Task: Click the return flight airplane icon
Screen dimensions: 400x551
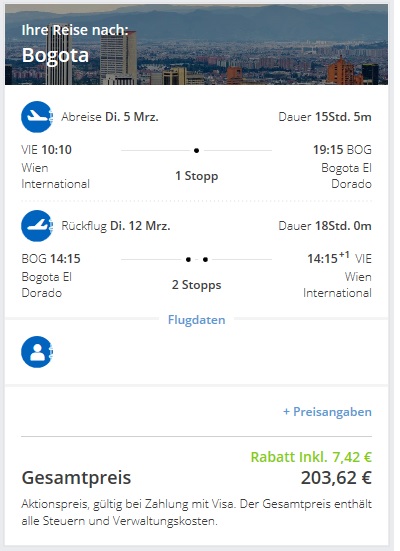Action: point(37,226)
